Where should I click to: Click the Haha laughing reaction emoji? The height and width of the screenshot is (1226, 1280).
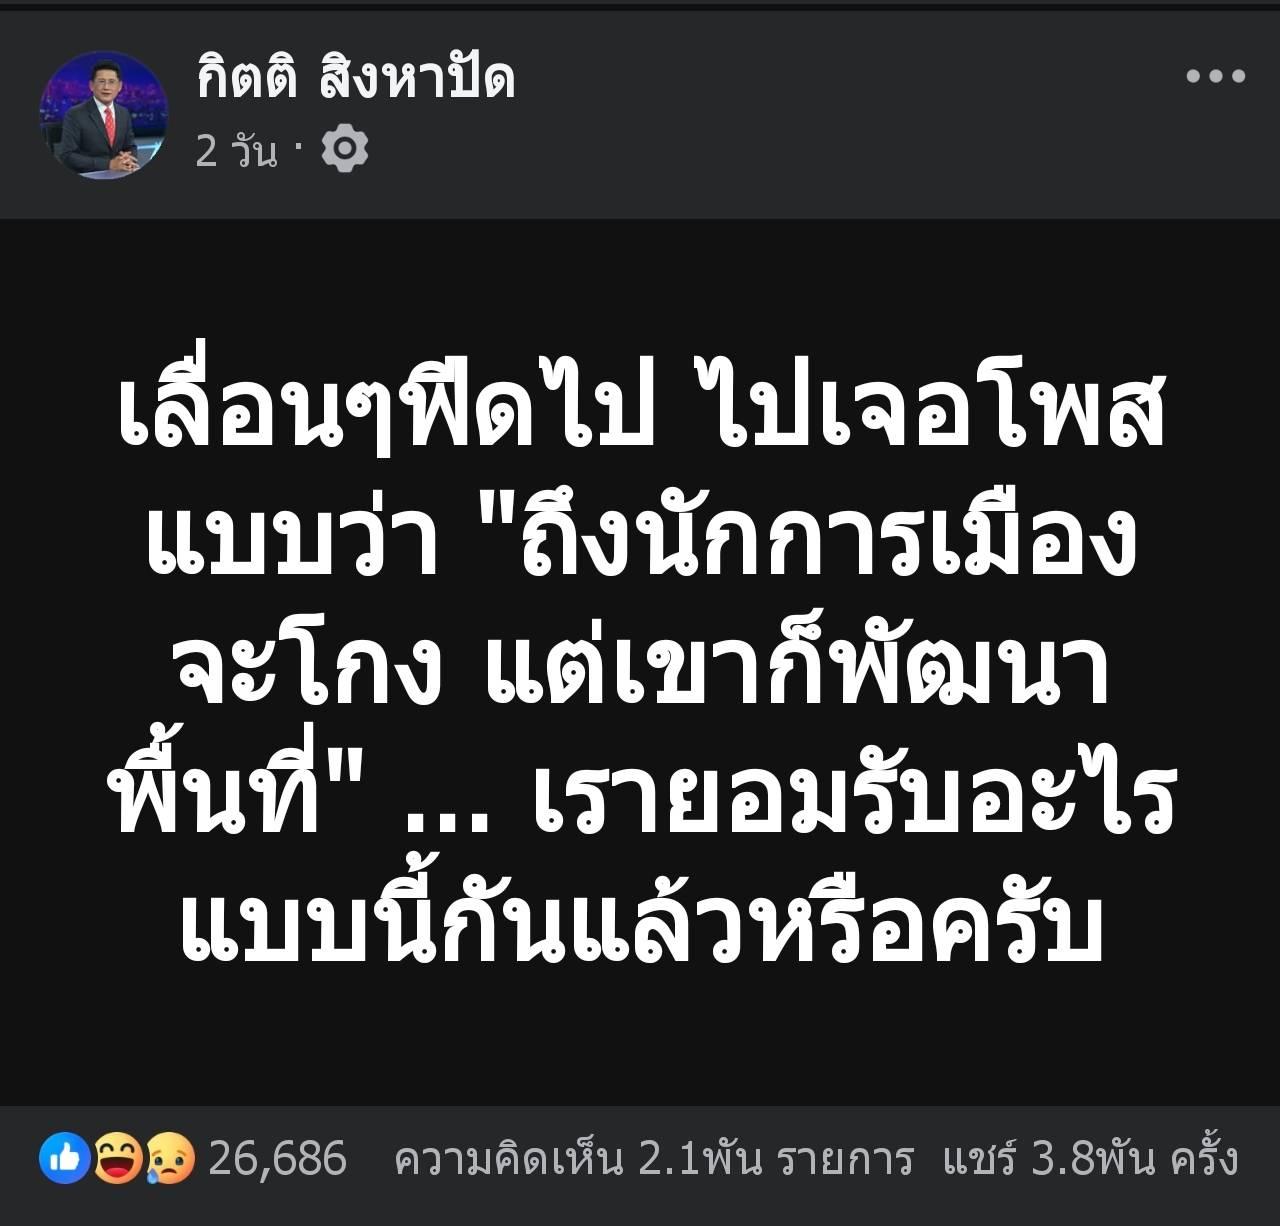[x=116, y=1159]
